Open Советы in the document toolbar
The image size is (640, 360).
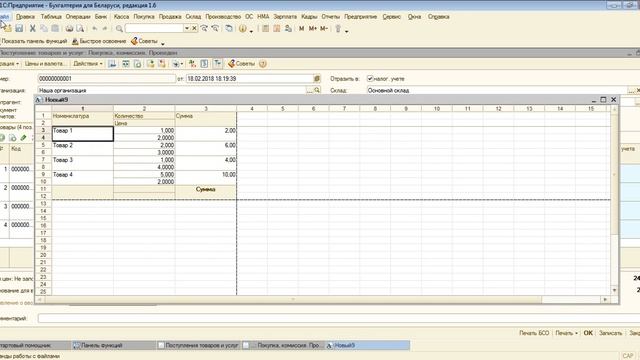click(x=241, y=64)
